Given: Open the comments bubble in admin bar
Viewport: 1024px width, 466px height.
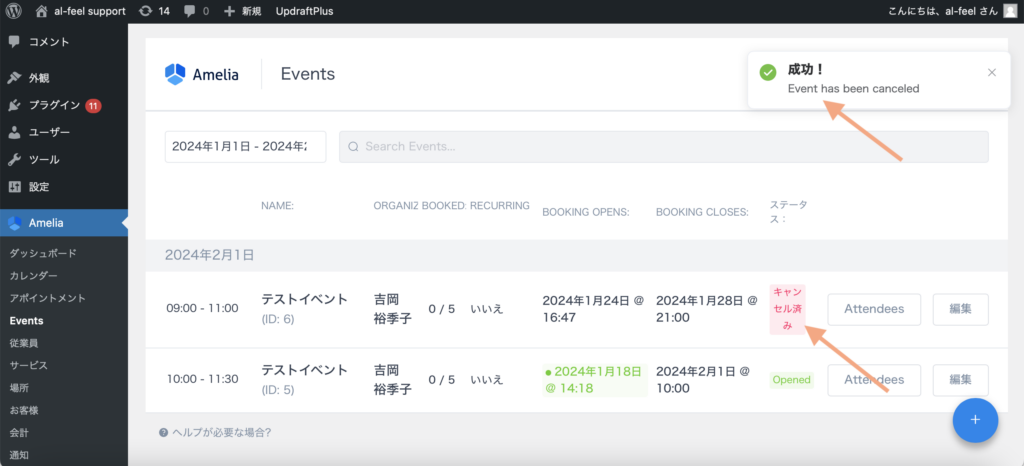Looking at the screenshot, I should click(x=197, y=11).
